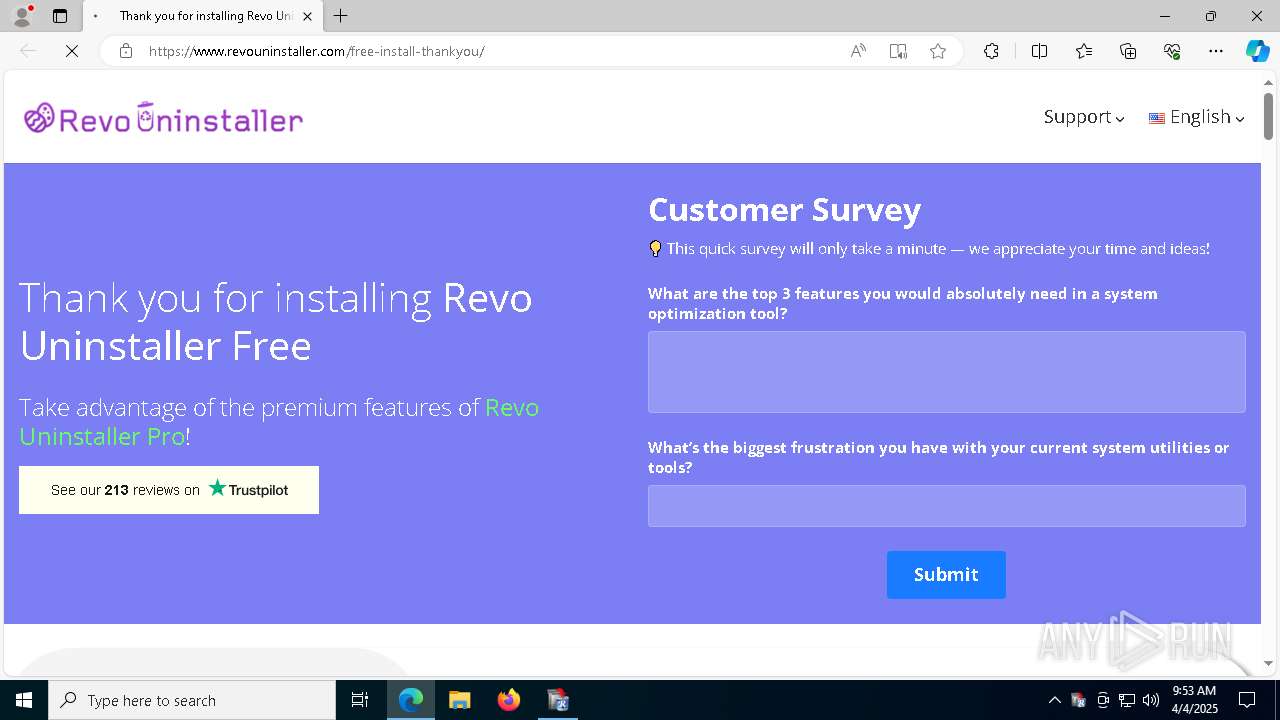Click the 'Thank you for installing' heading

[276, 321]
